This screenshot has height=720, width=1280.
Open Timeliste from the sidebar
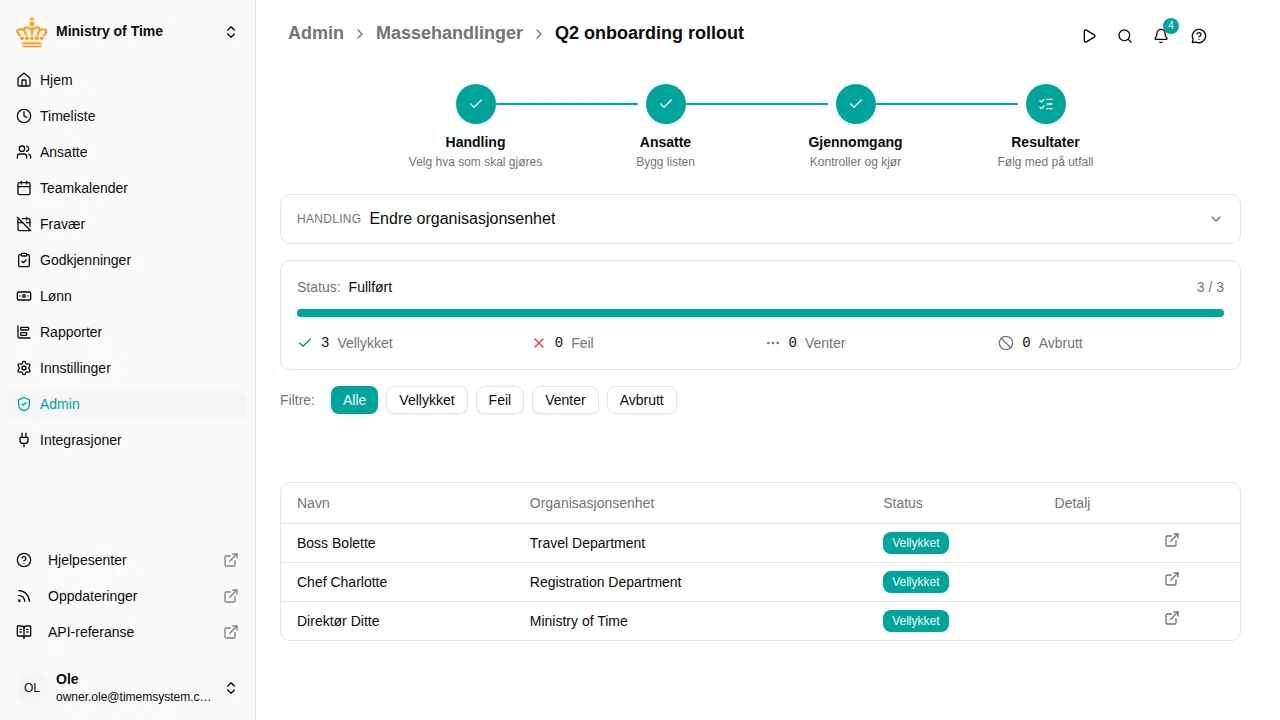coord(127,116)
